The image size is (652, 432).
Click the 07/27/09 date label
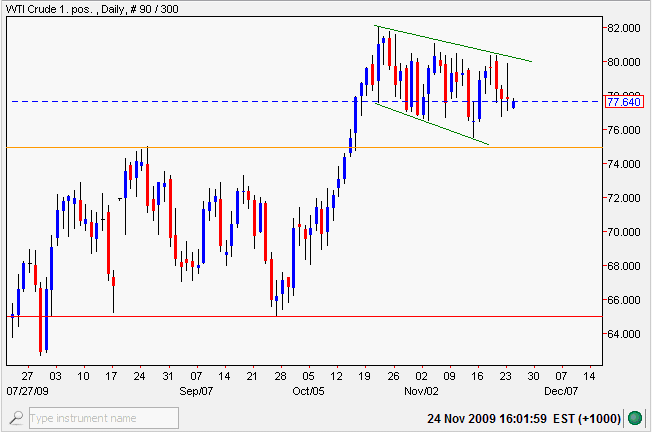click(x=27, y=391)
